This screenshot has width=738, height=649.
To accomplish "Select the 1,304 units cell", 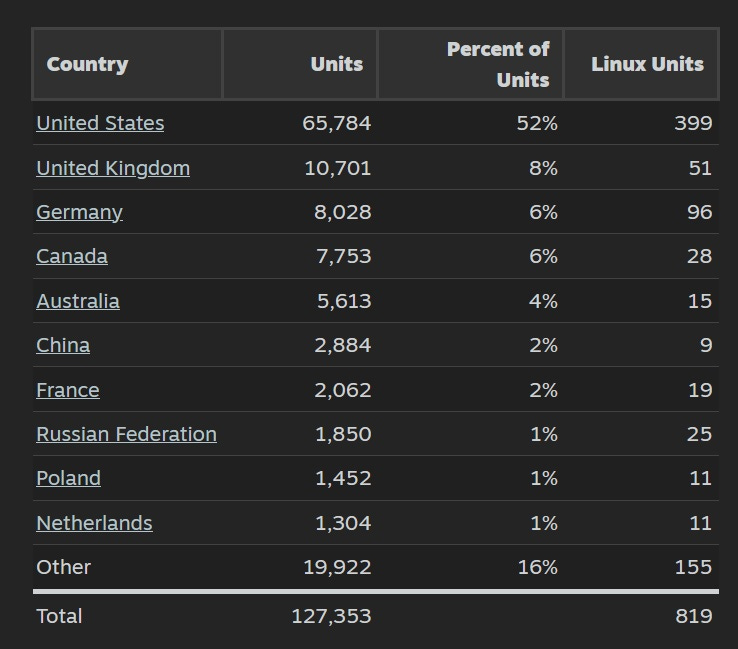I will (x=343, y=523).
